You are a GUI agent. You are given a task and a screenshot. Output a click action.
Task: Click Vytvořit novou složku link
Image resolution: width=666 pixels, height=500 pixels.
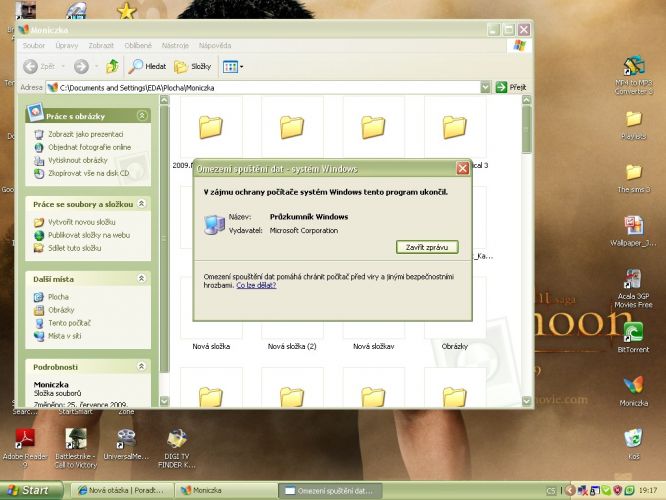click(82, 222)
